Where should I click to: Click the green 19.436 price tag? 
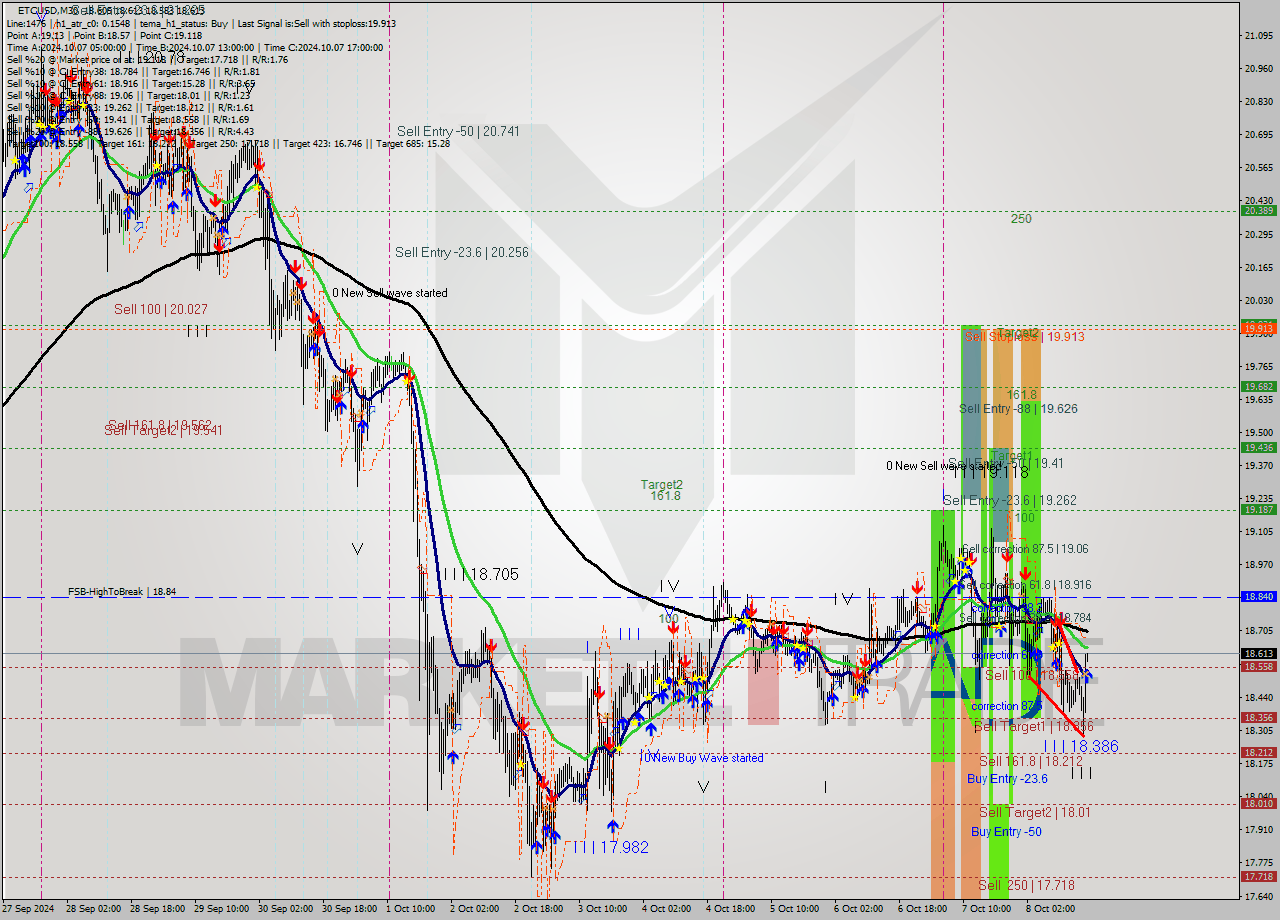point(1258,448)
